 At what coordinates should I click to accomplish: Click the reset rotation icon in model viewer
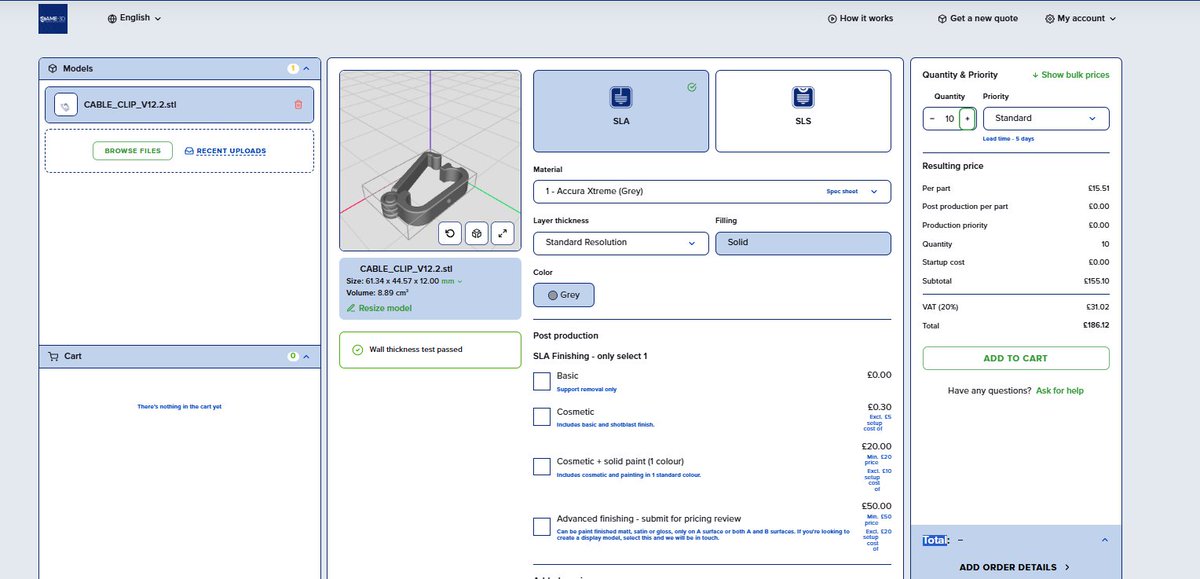click(x=451, y=233)
